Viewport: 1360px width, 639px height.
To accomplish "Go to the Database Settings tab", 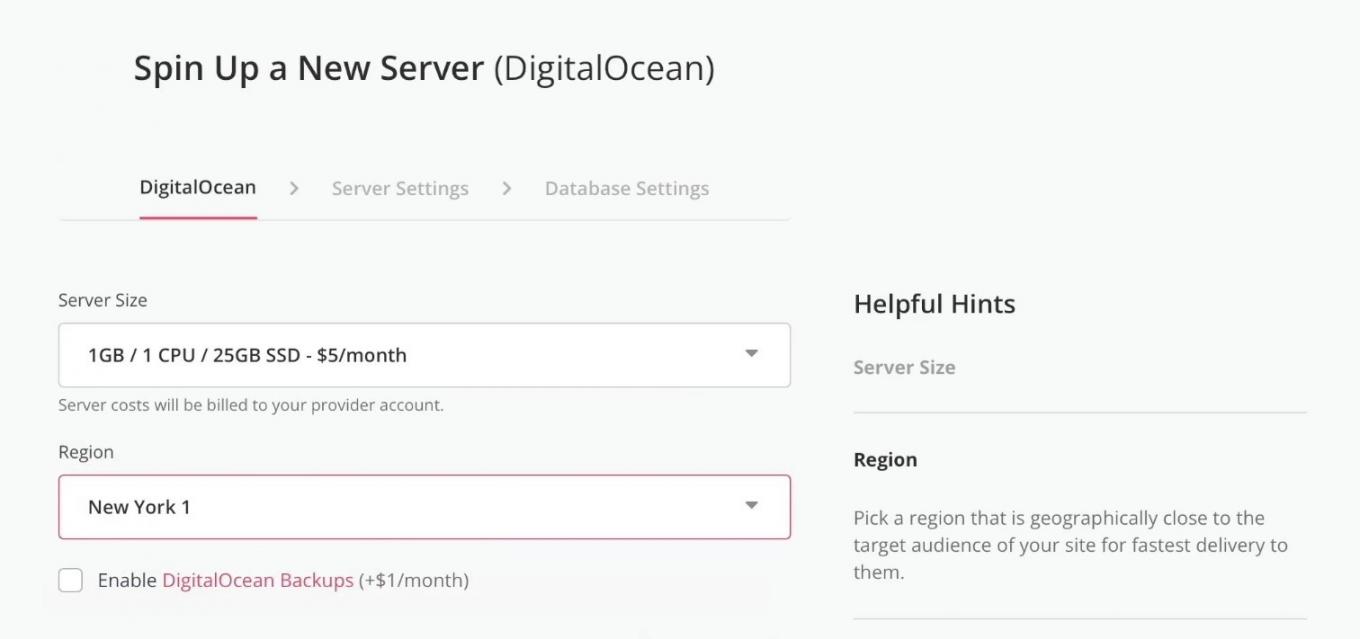I will 627,189.
